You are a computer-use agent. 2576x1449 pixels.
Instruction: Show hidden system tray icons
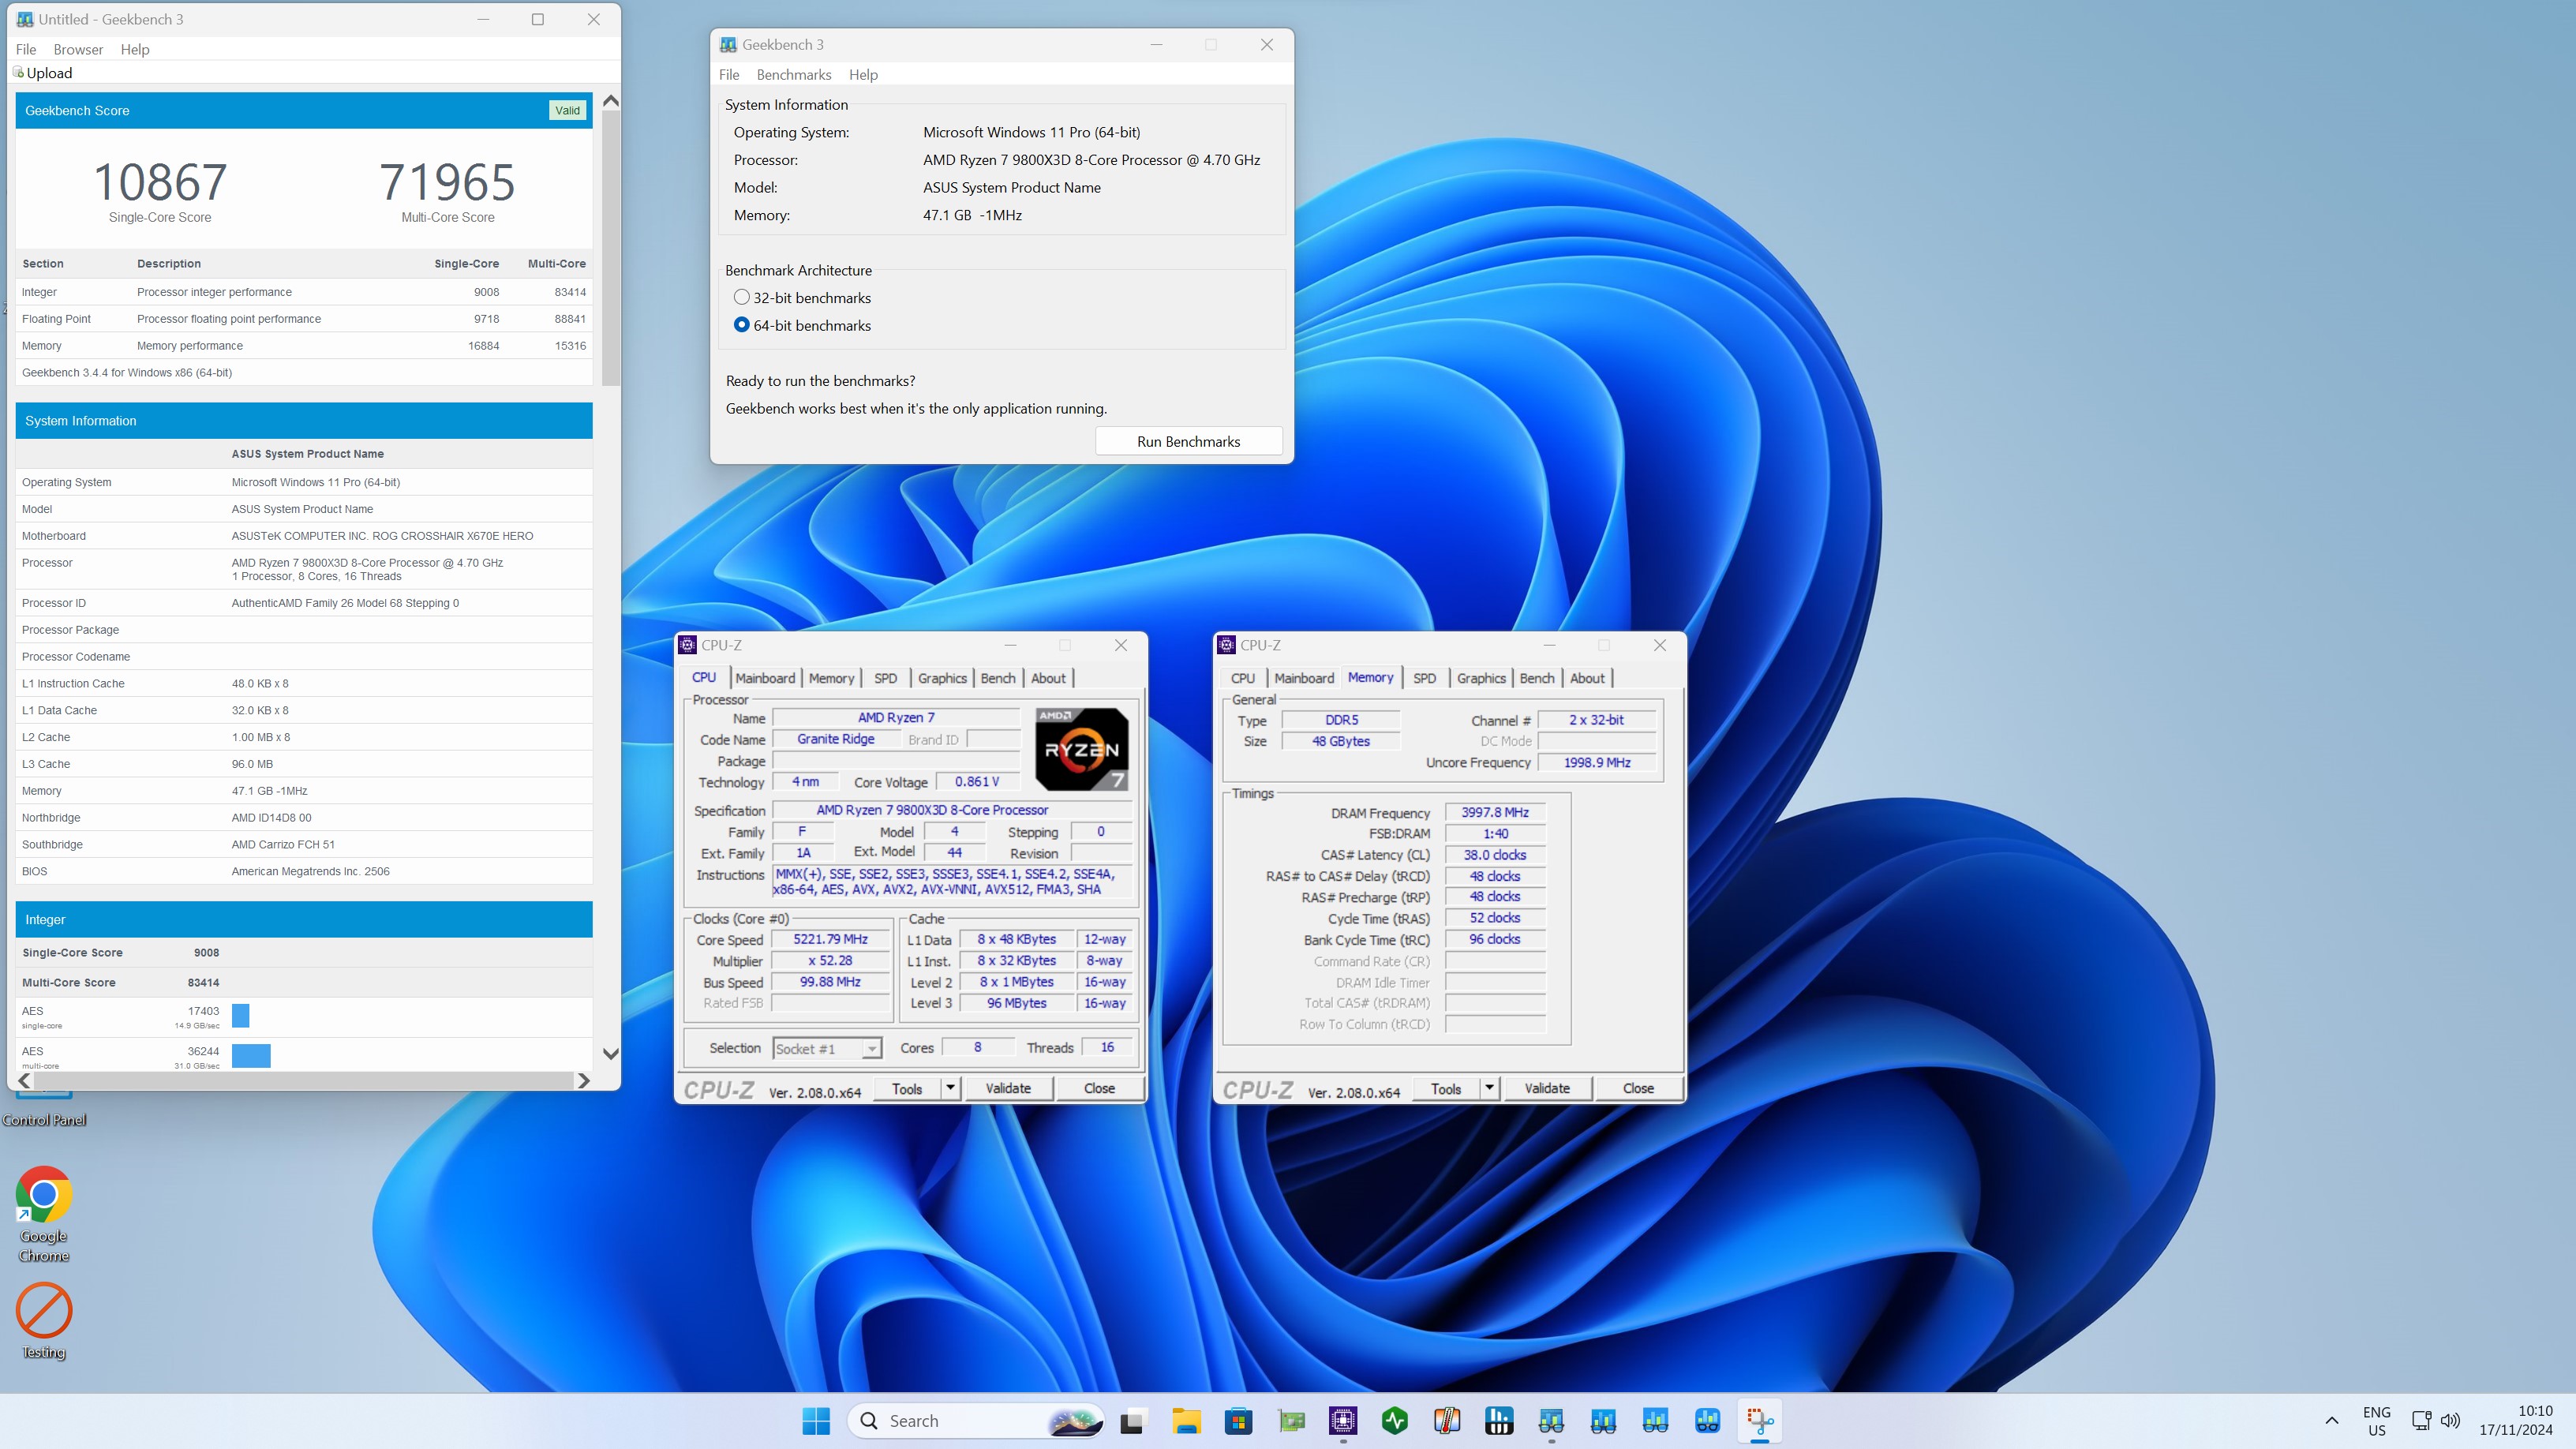(x=2331, y=1420)
